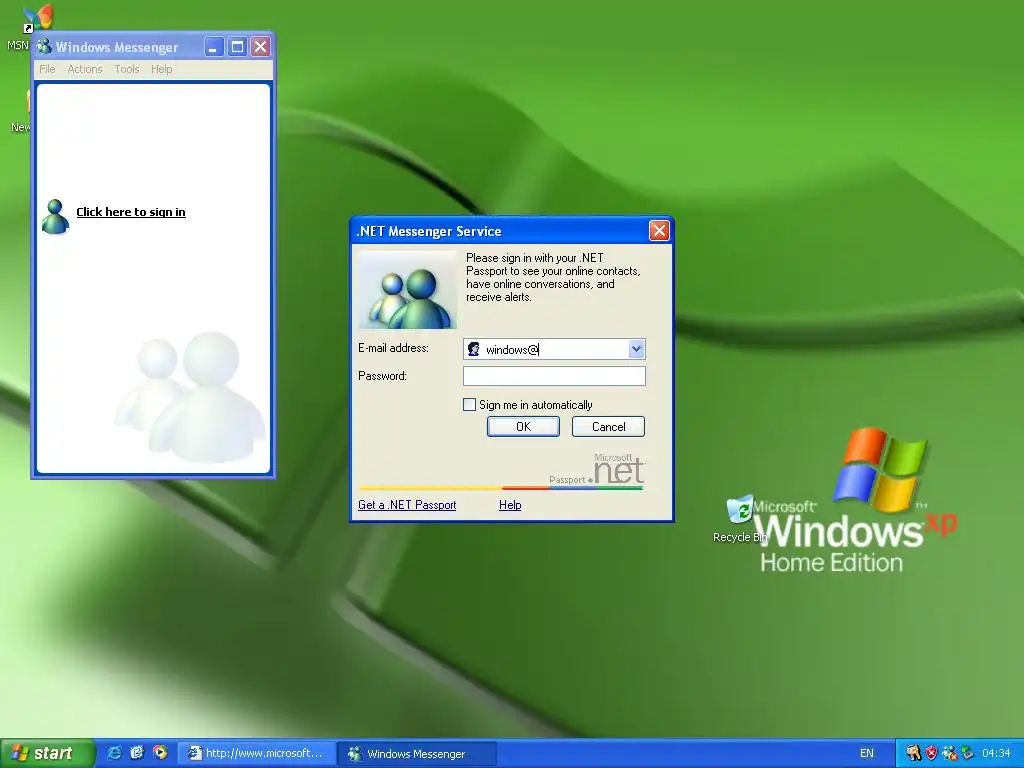Minimize the Windows Messenger window
This screenshot has width=1024, height=768.
click(214, 46)
